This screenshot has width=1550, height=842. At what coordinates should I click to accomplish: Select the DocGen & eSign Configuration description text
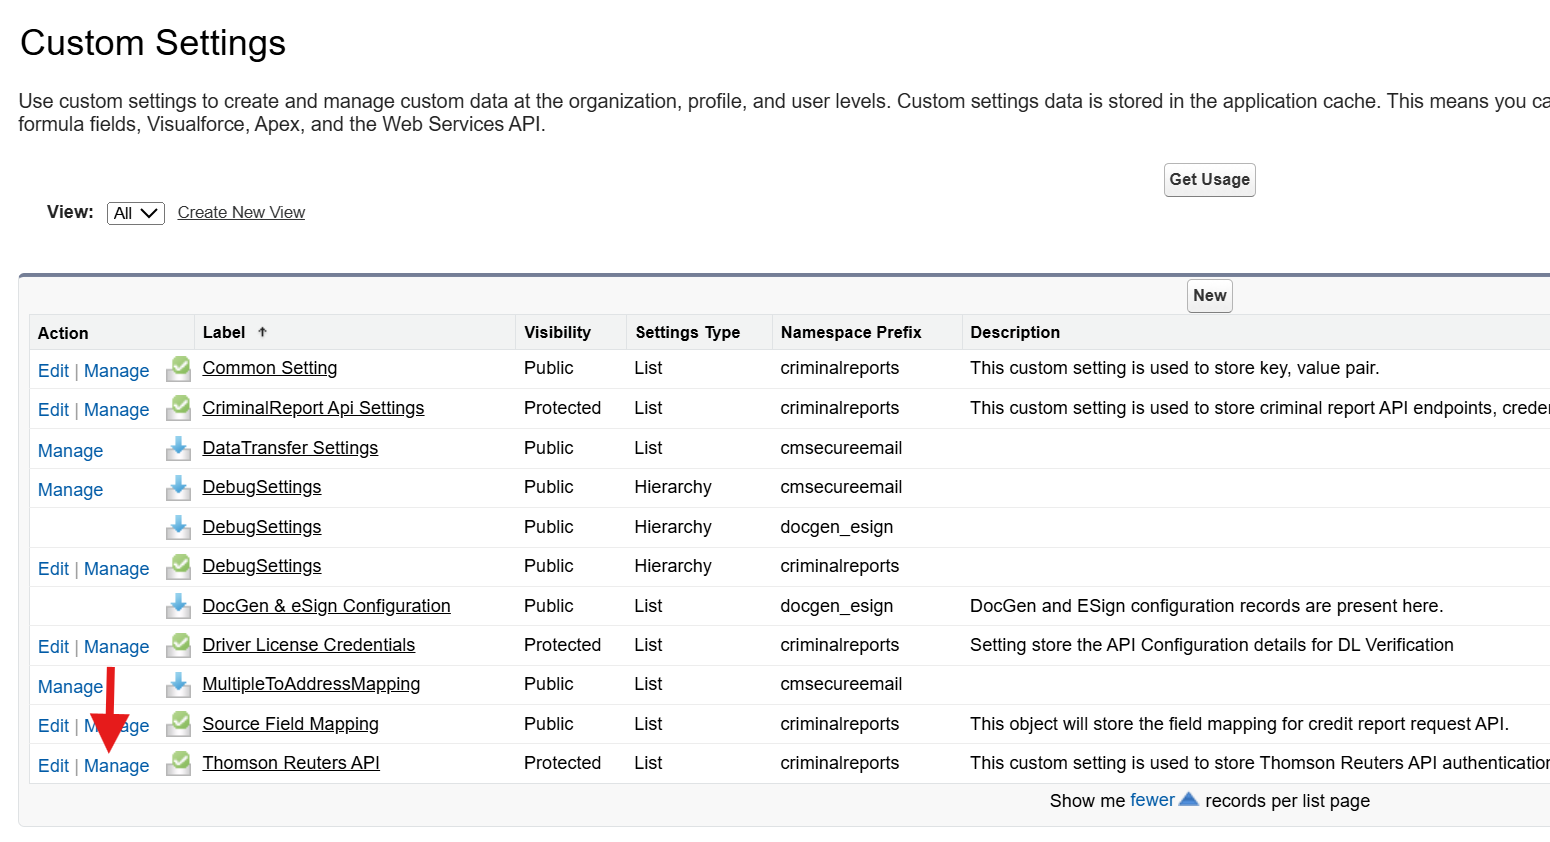coord(1207,606)
